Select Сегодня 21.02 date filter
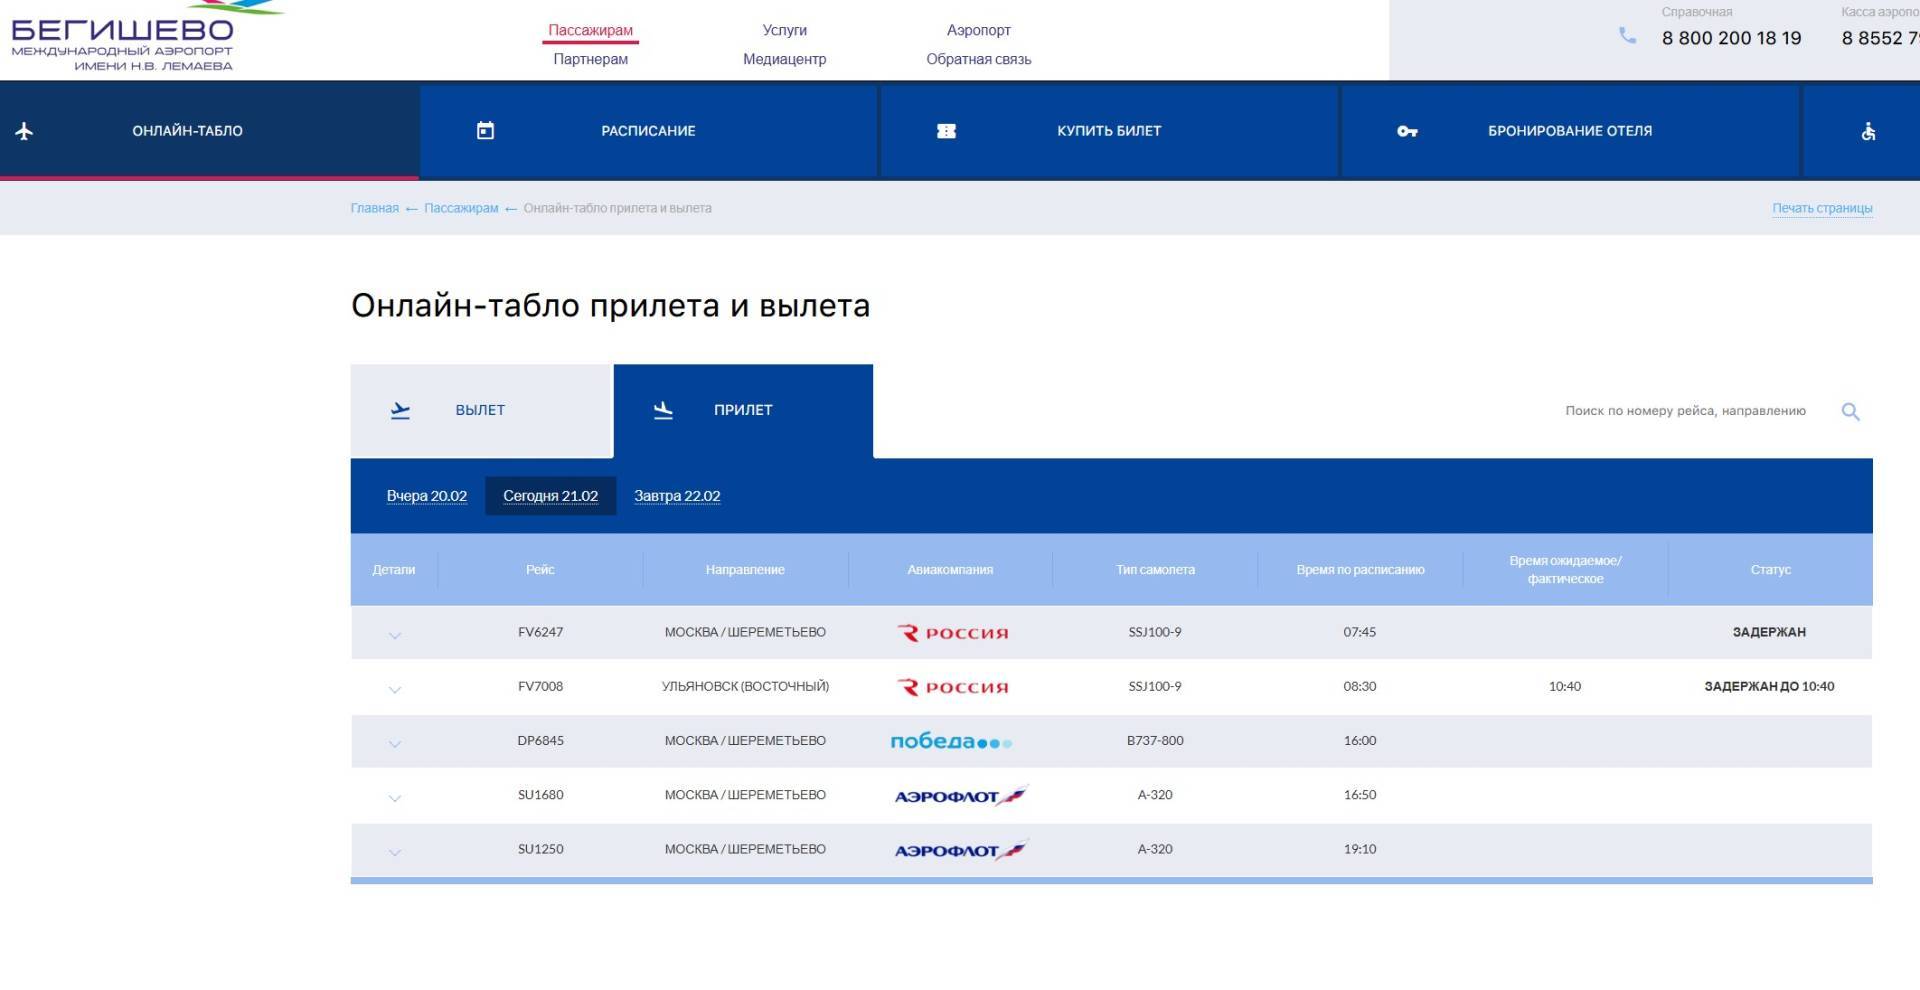The width and height of the screenshot is (1920, 990). 550,496
